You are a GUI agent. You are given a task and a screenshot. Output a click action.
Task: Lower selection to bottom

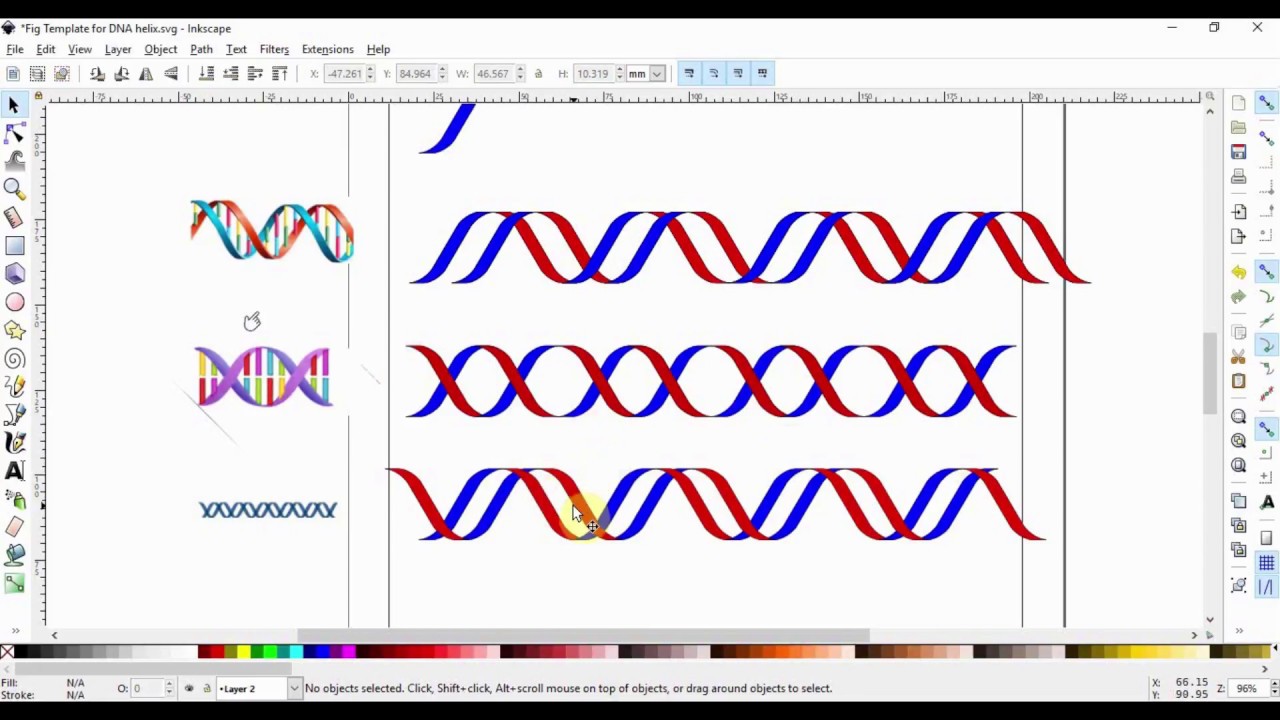pos(206,73)
